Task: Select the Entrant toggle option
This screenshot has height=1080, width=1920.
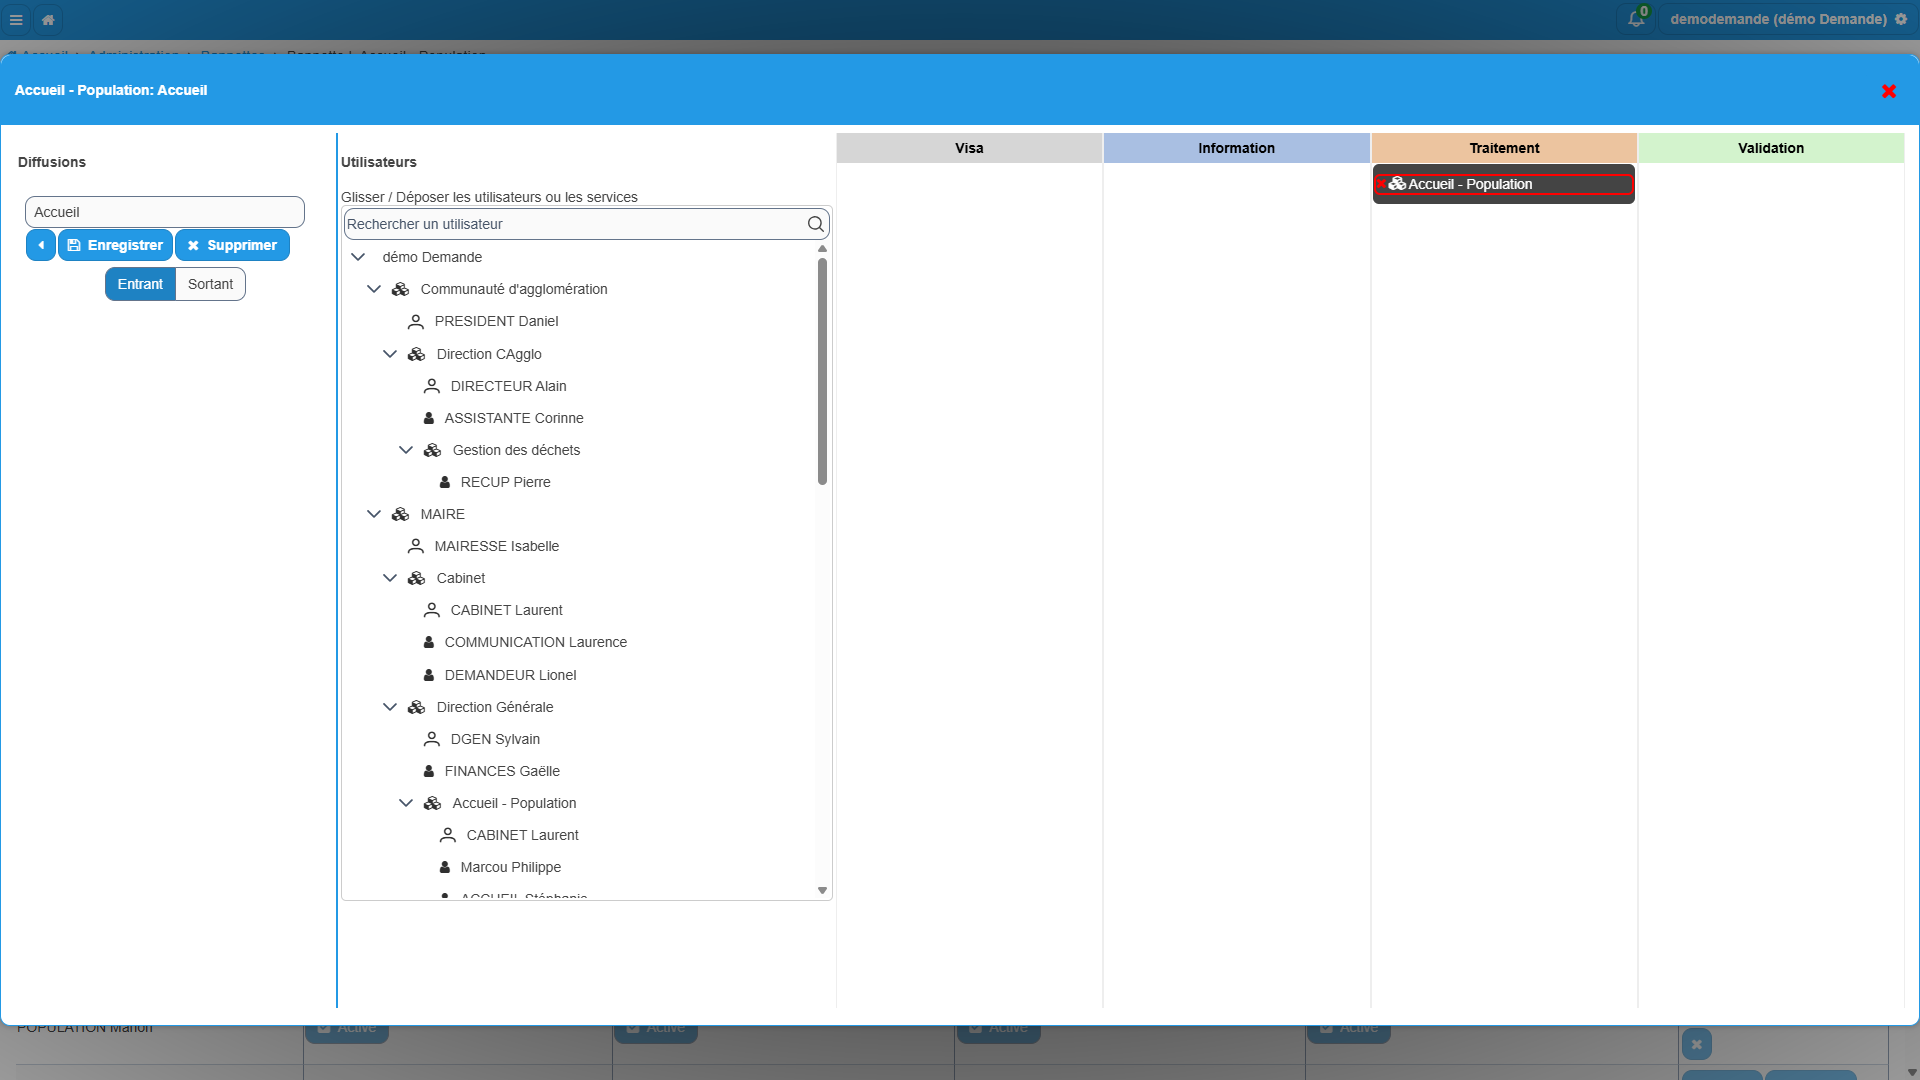Action: [140, 284]
